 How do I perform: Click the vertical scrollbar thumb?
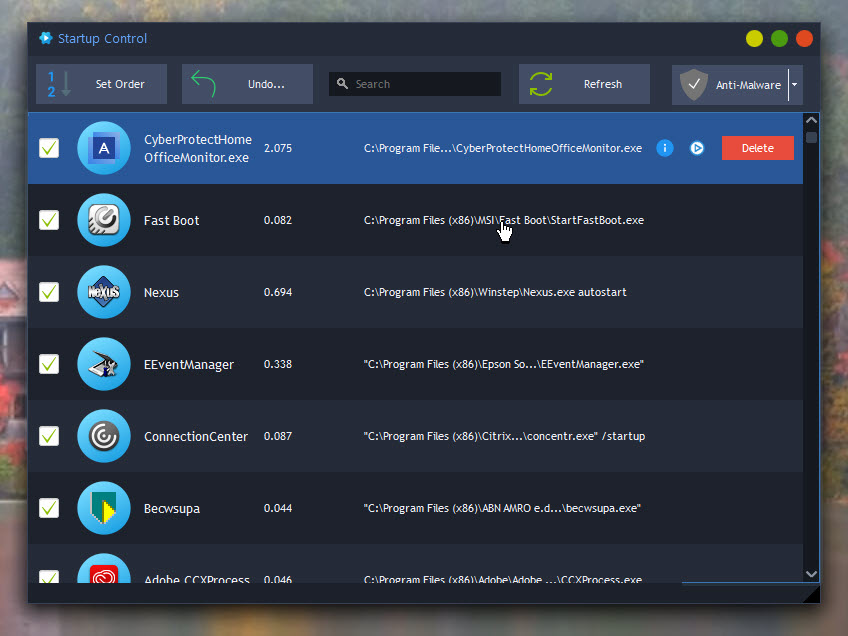pos(811,137)
